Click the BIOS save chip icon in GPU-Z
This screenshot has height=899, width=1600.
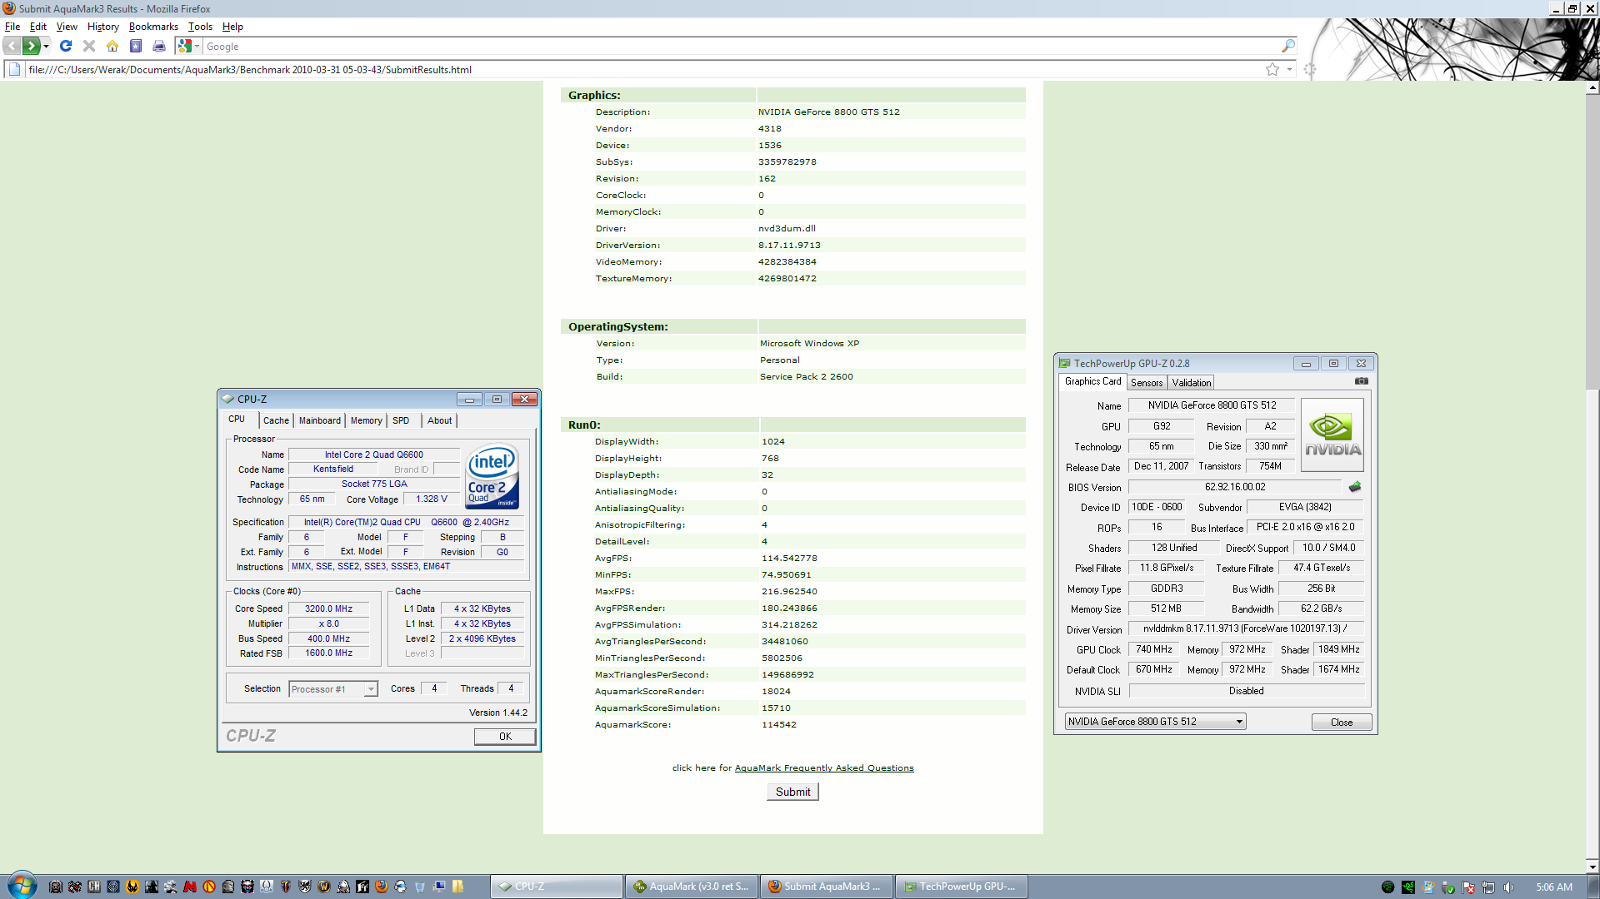tap(1355, 487)
